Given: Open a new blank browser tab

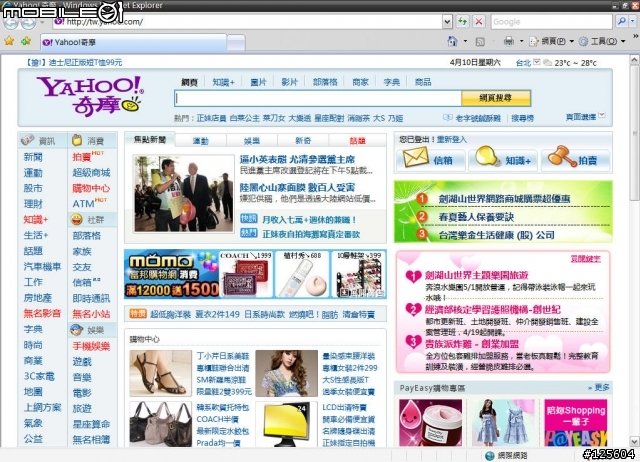Looking at the screenshot, I should (236, 42).
